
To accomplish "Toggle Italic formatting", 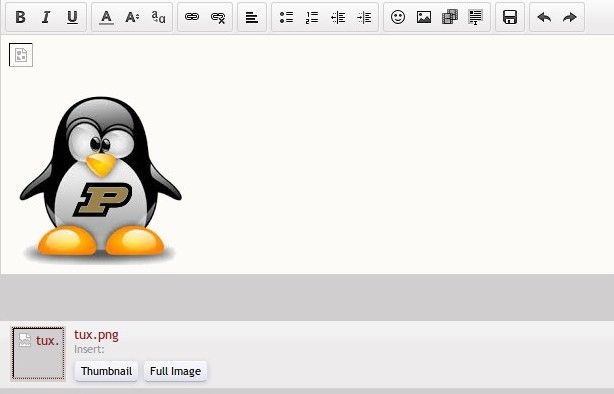I will click(46, 17).
